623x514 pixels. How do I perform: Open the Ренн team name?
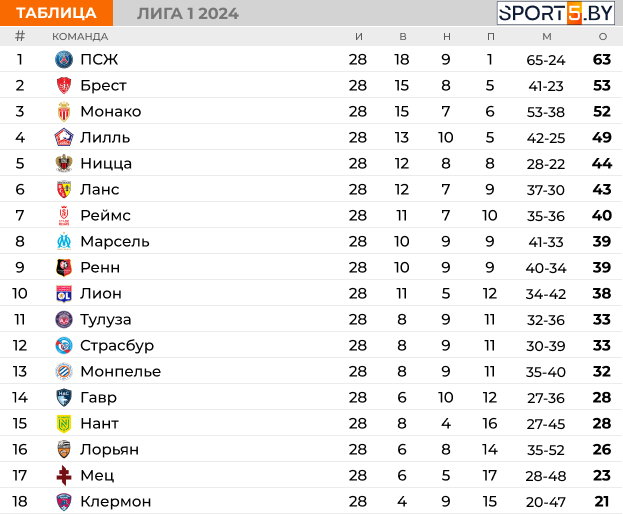(100, 267)
